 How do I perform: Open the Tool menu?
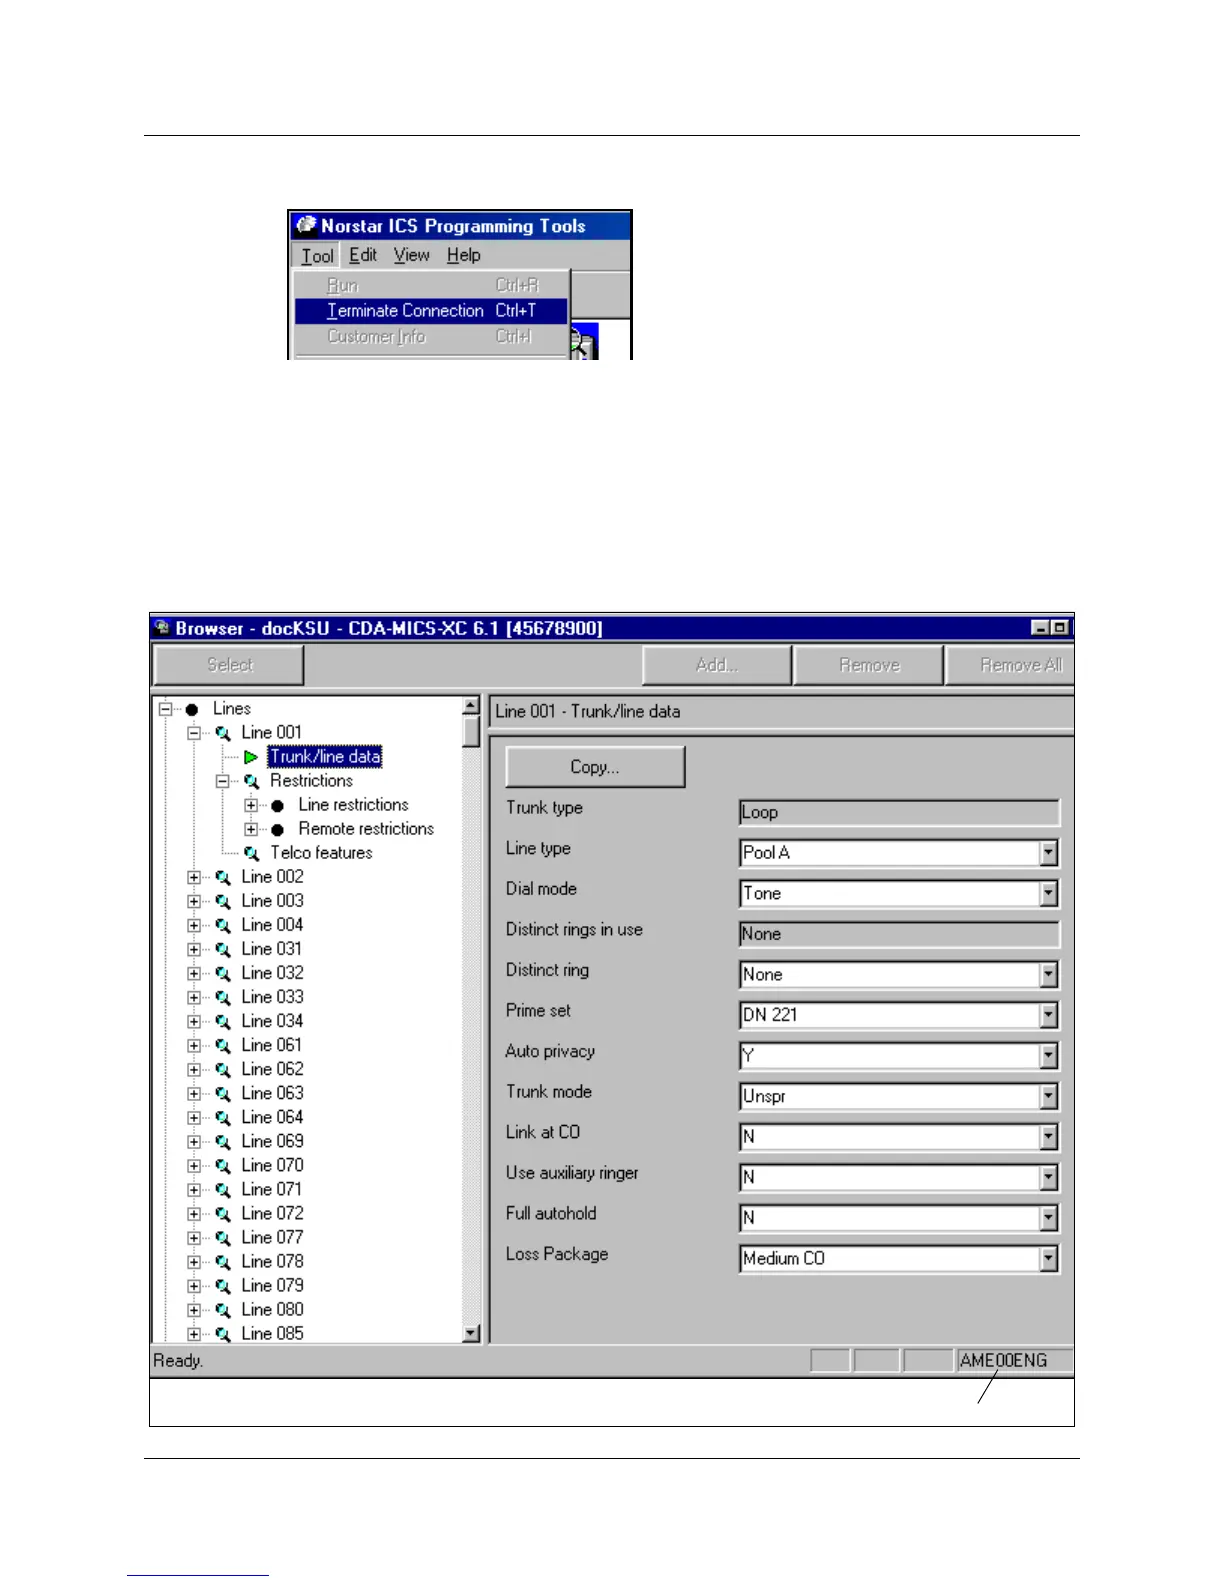coord(317,256)
